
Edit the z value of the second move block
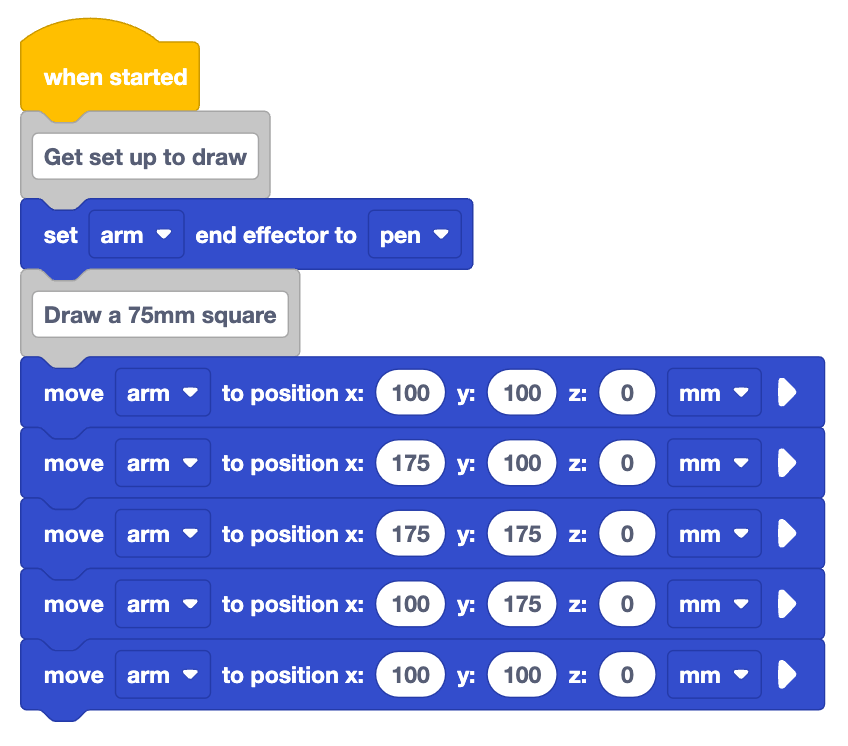click(627, 462)
